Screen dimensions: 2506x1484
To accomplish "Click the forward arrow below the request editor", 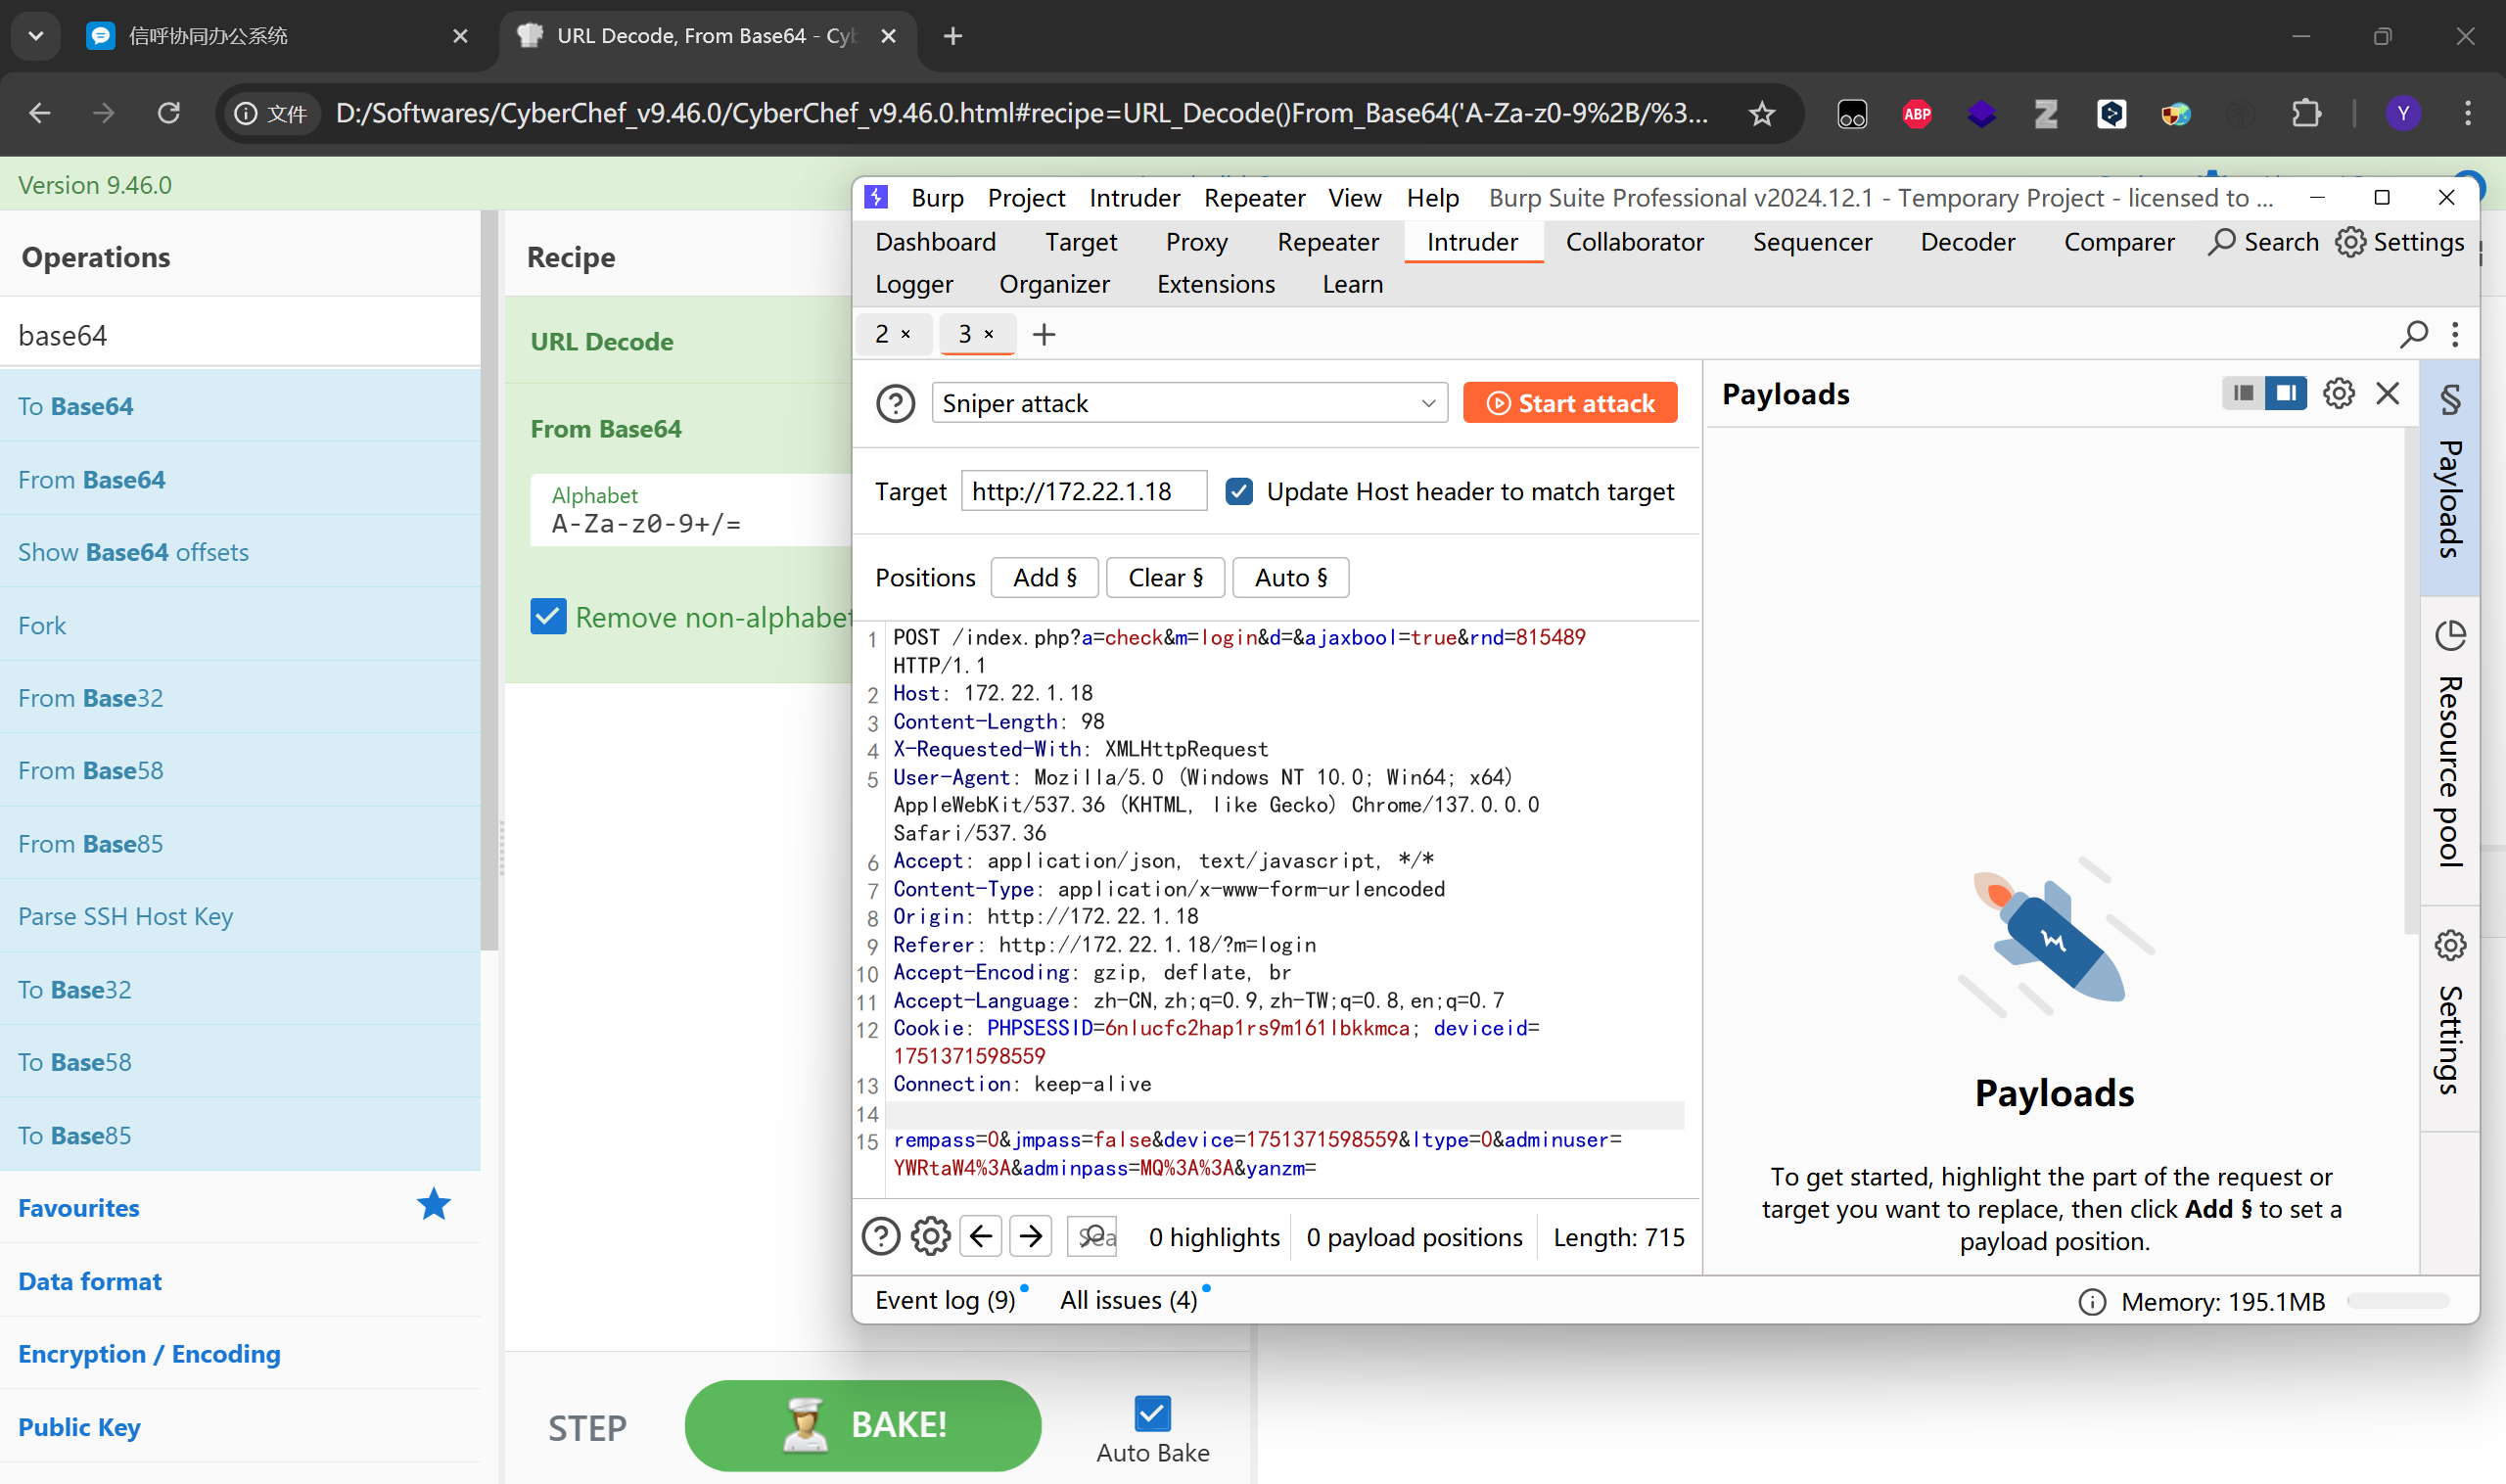I will 1031,1237.
